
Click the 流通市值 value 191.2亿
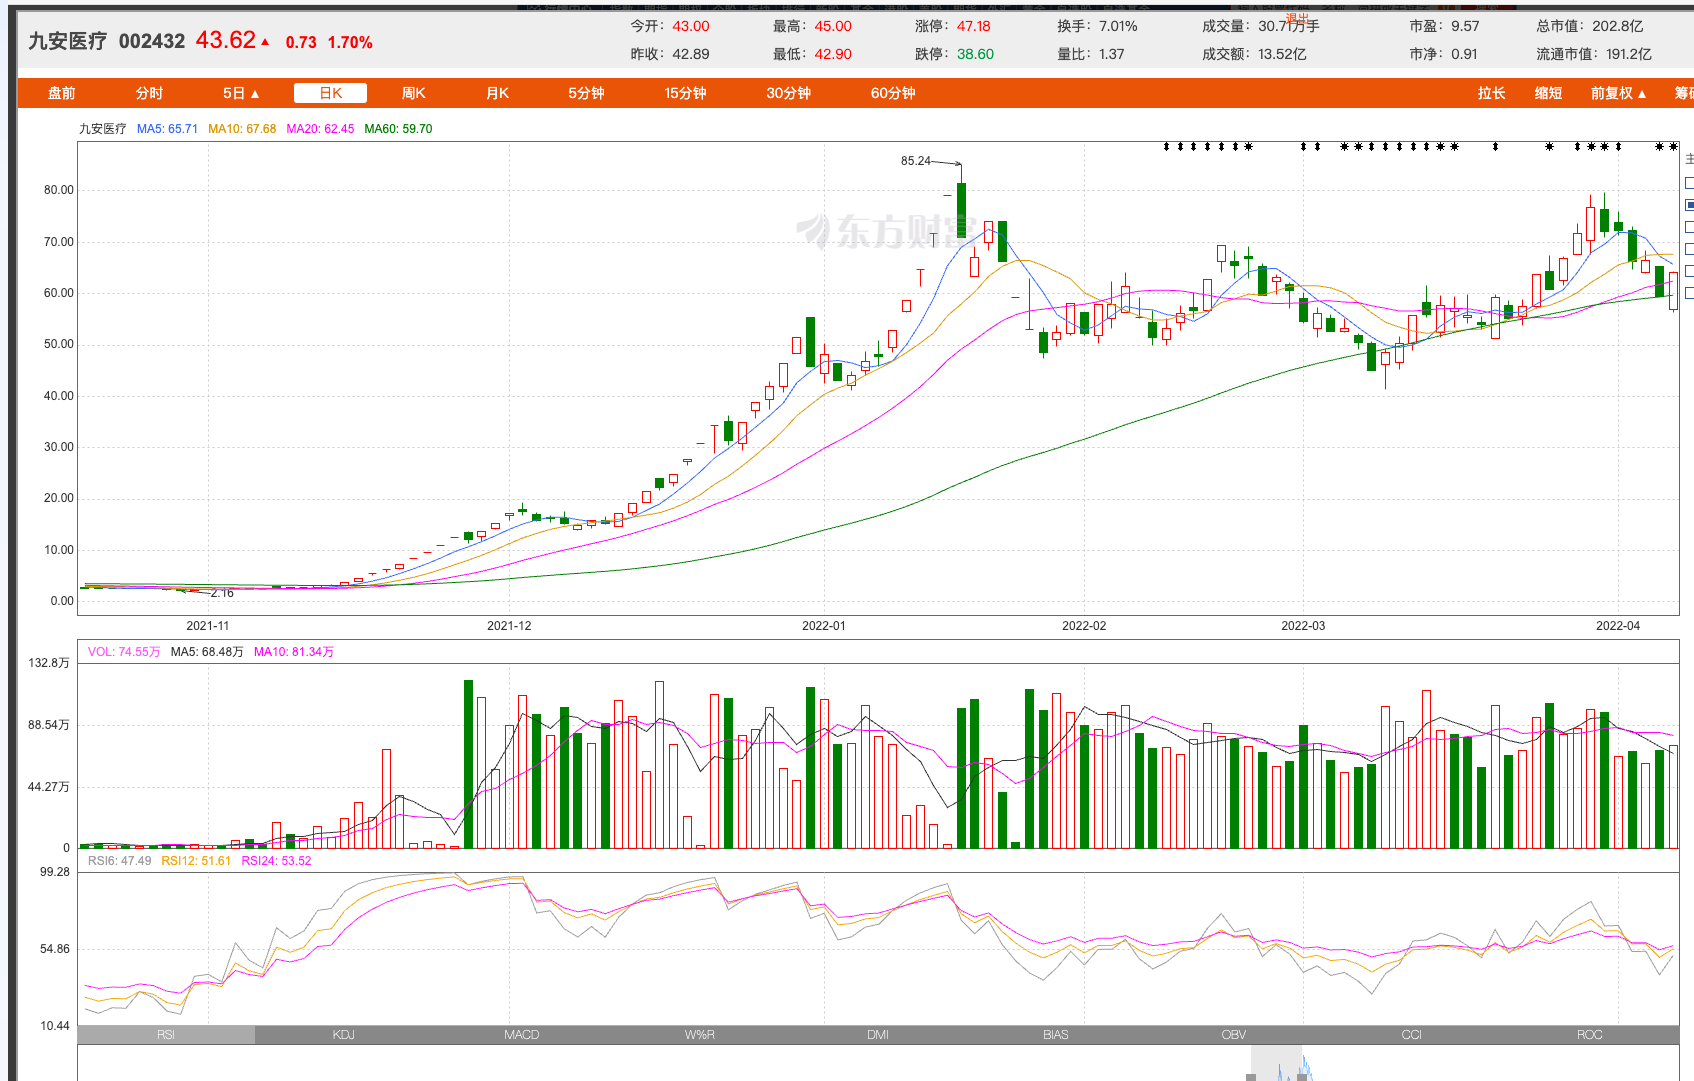pos(1628,54)
